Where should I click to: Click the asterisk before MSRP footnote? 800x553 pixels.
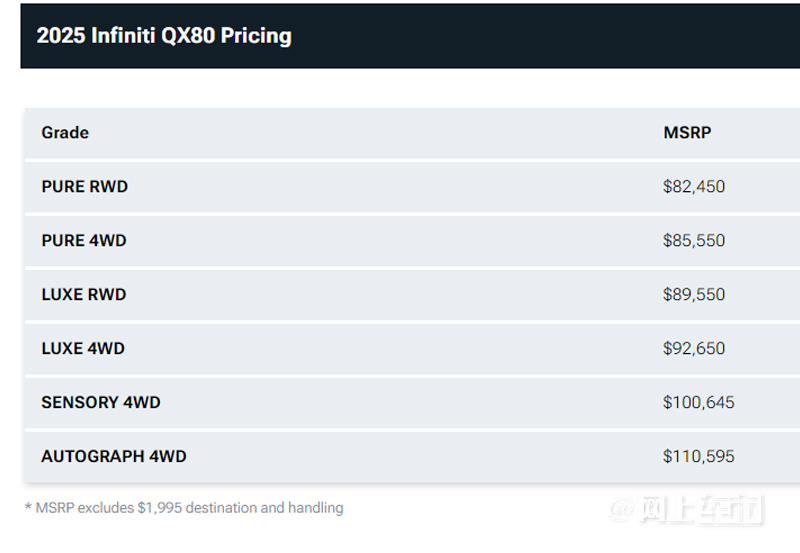point(28,507)
